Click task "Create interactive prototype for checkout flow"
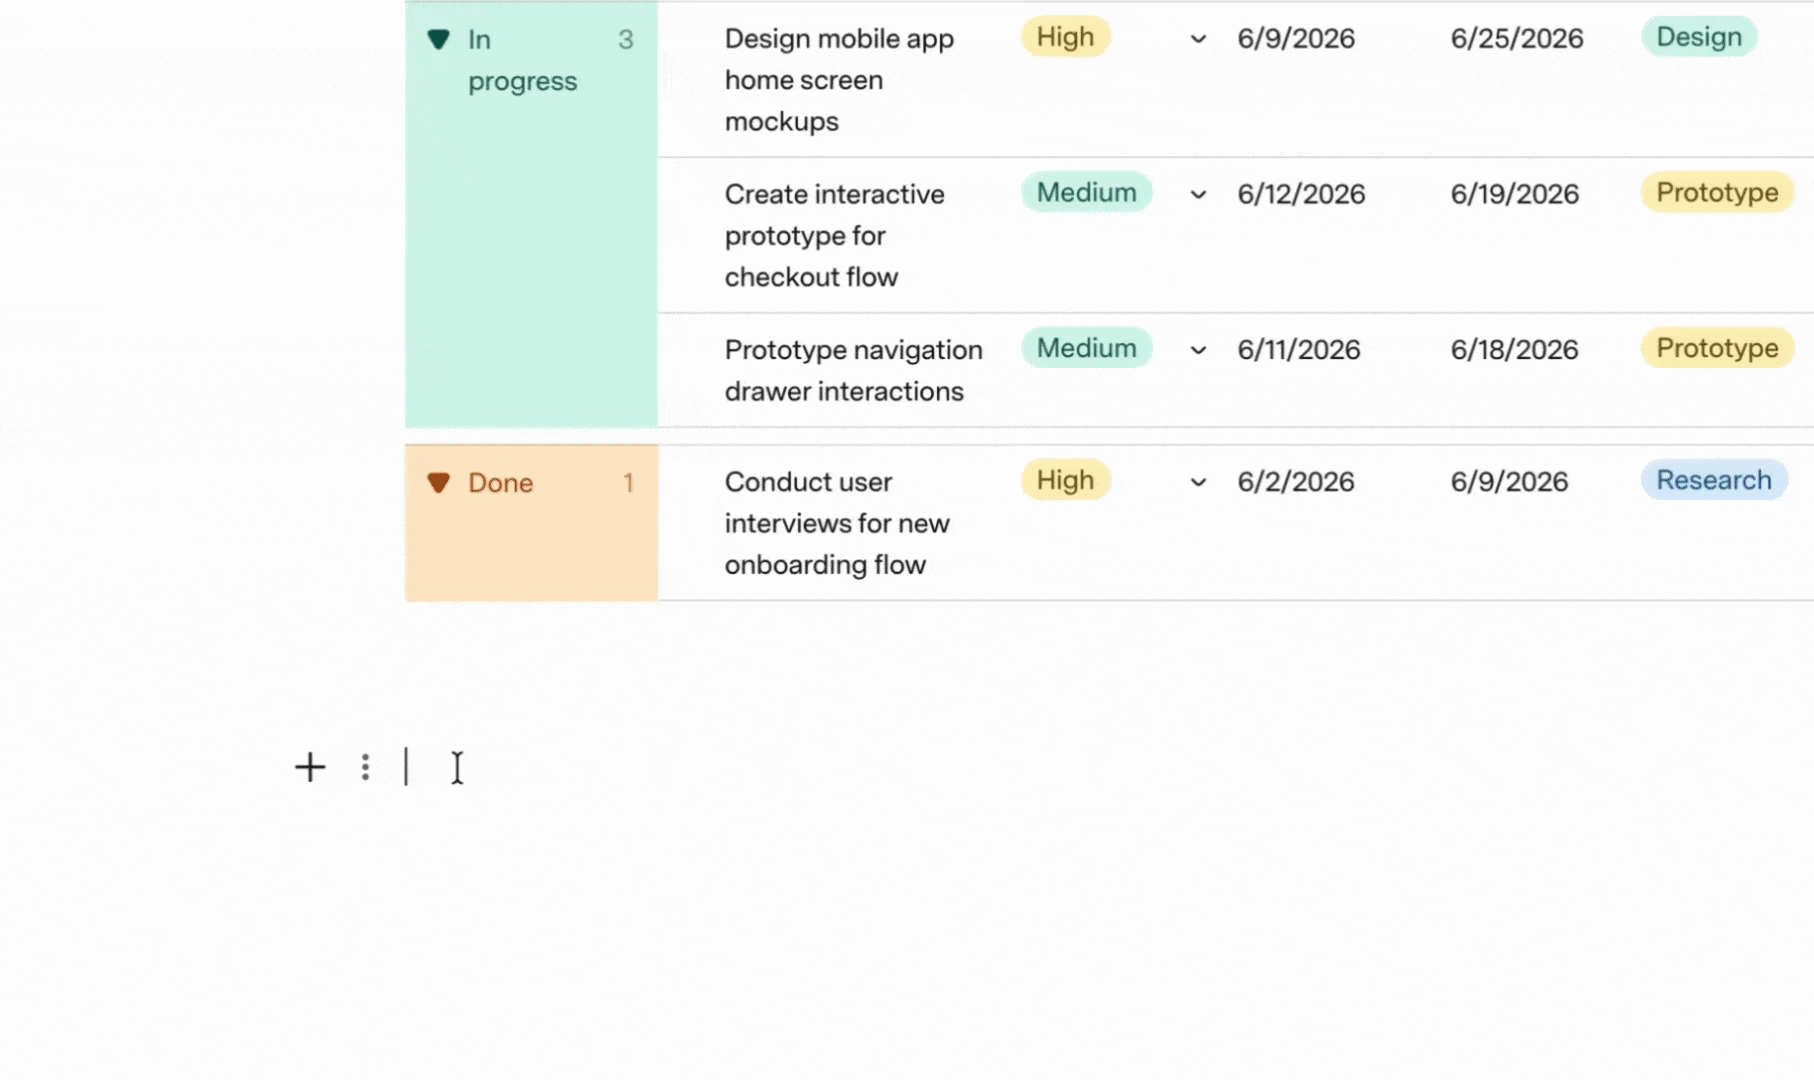 (834, 235)
